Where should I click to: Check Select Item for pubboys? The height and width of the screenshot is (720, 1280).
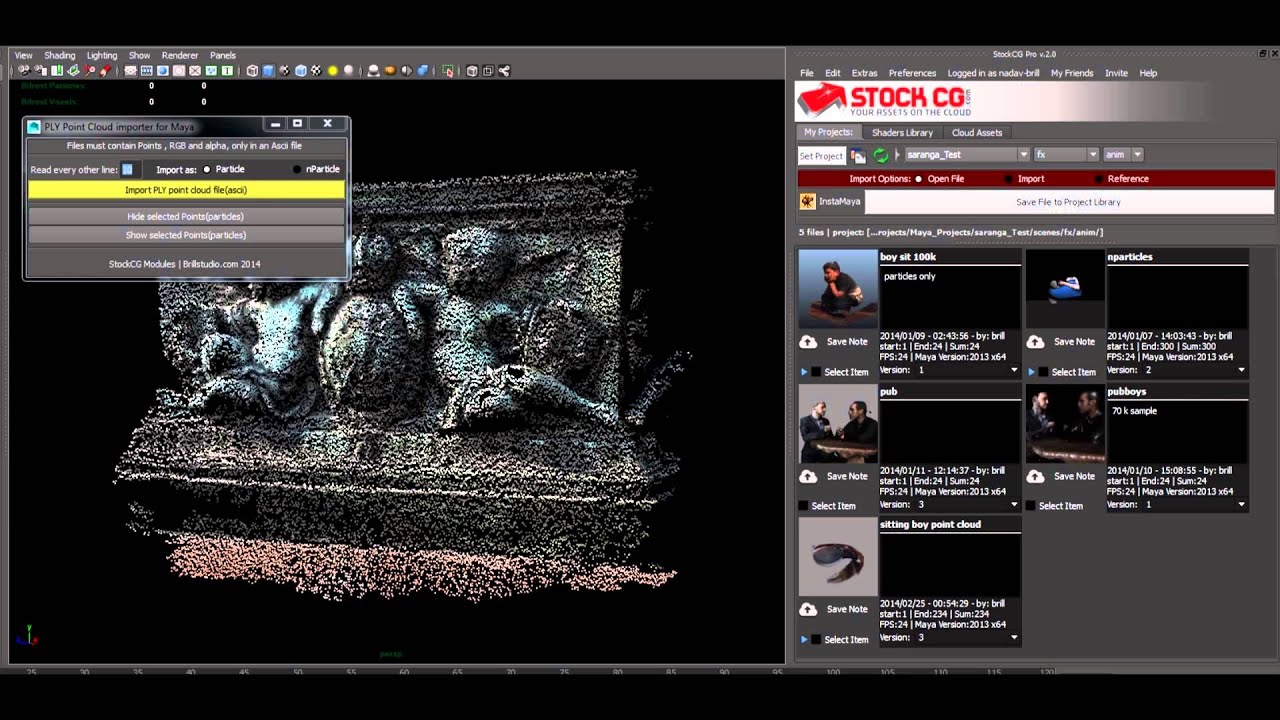(1031, 506)
